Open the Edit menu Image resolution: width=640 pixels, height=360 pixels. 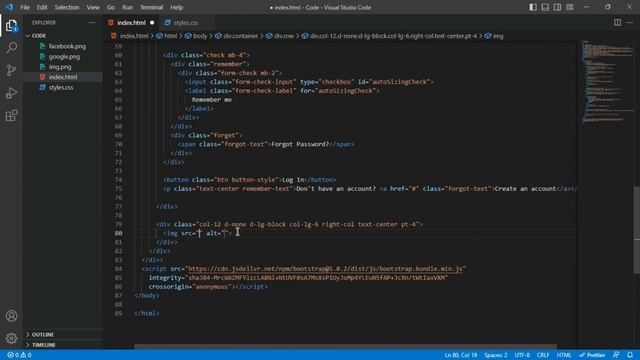[42, 7]
